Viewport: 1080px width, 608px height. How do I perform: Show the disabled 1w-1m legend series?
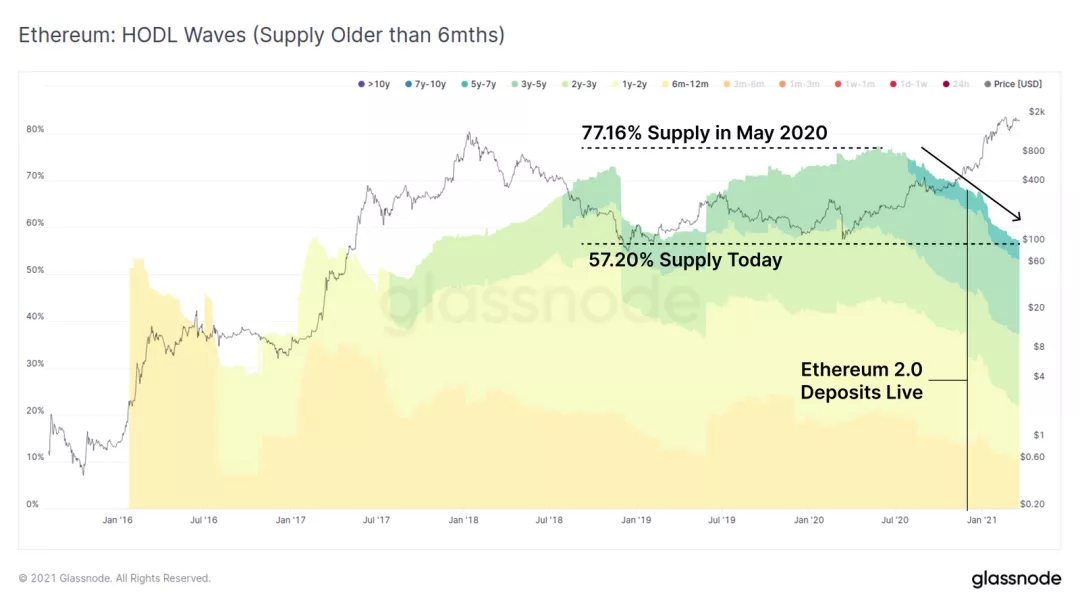(855, 84)
